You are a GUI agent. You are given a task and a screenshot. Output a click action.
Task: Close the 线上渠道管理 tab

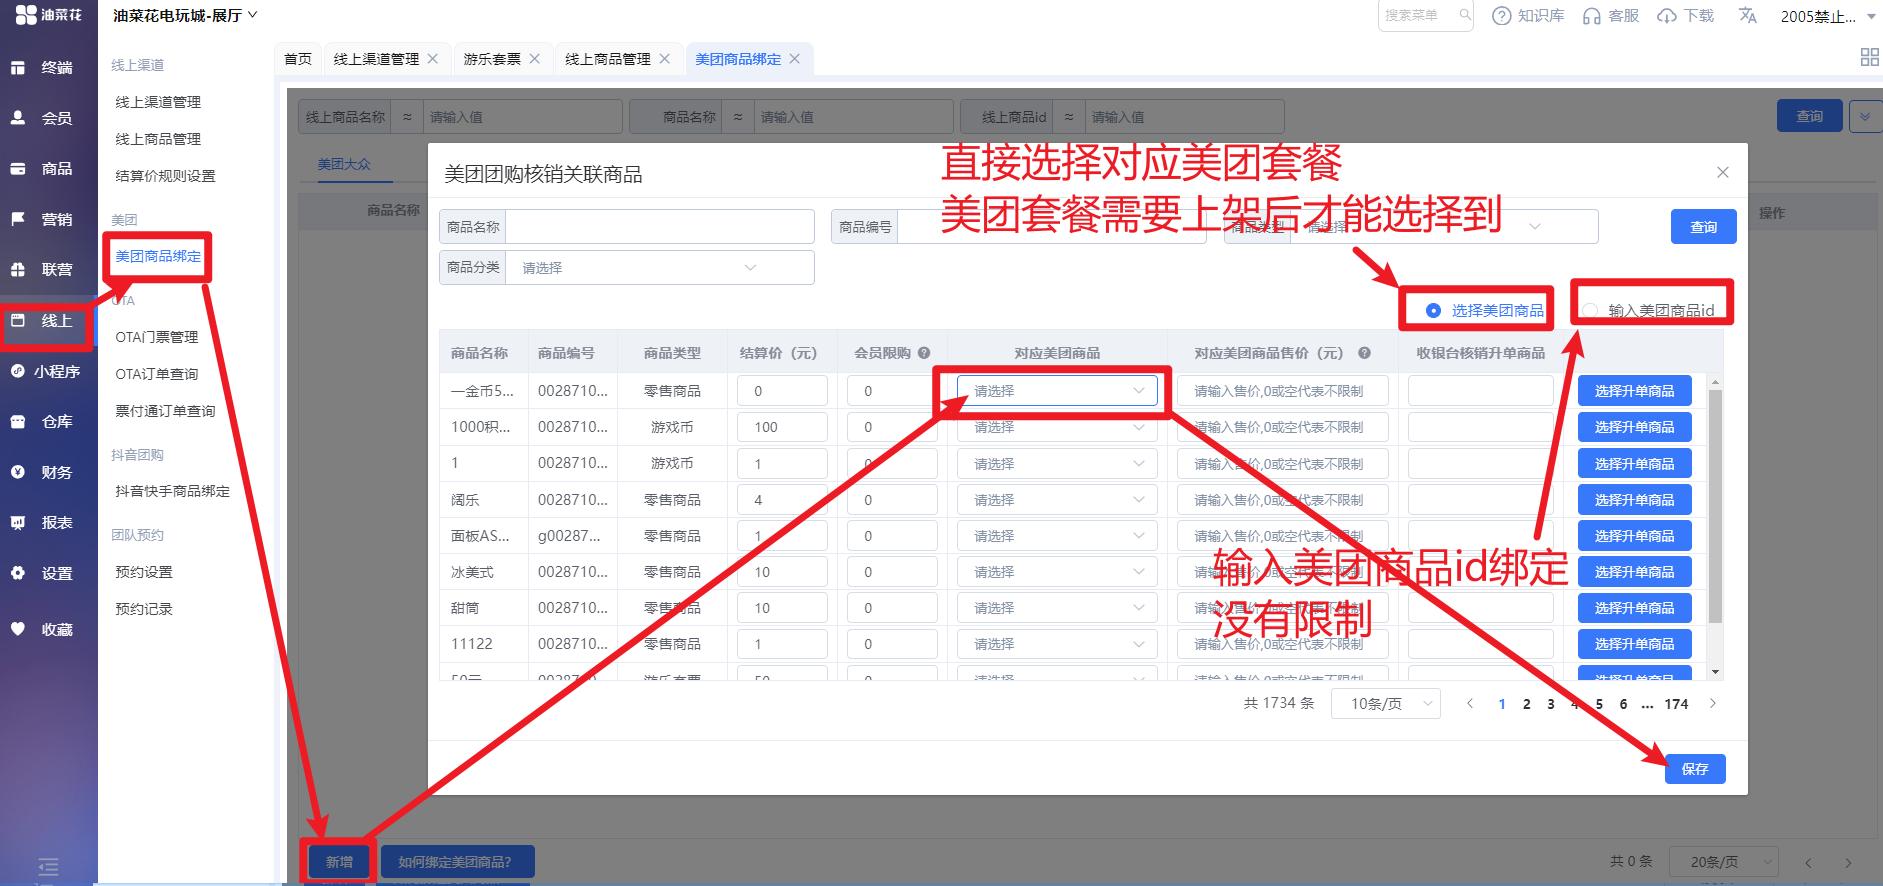(433, 59)
